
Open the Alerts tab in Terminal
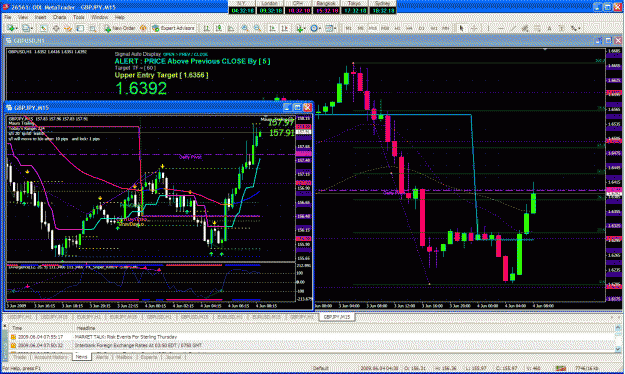102,357
